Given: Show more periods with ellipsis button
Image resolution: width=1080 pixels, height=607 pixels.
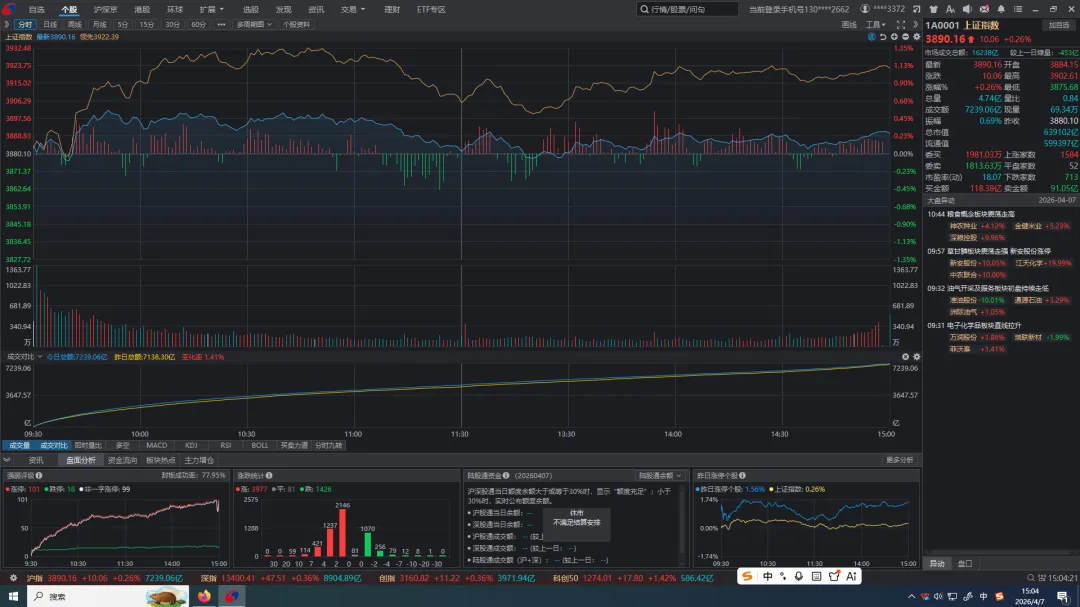Looking at the screenshot, I should point(221,24).
